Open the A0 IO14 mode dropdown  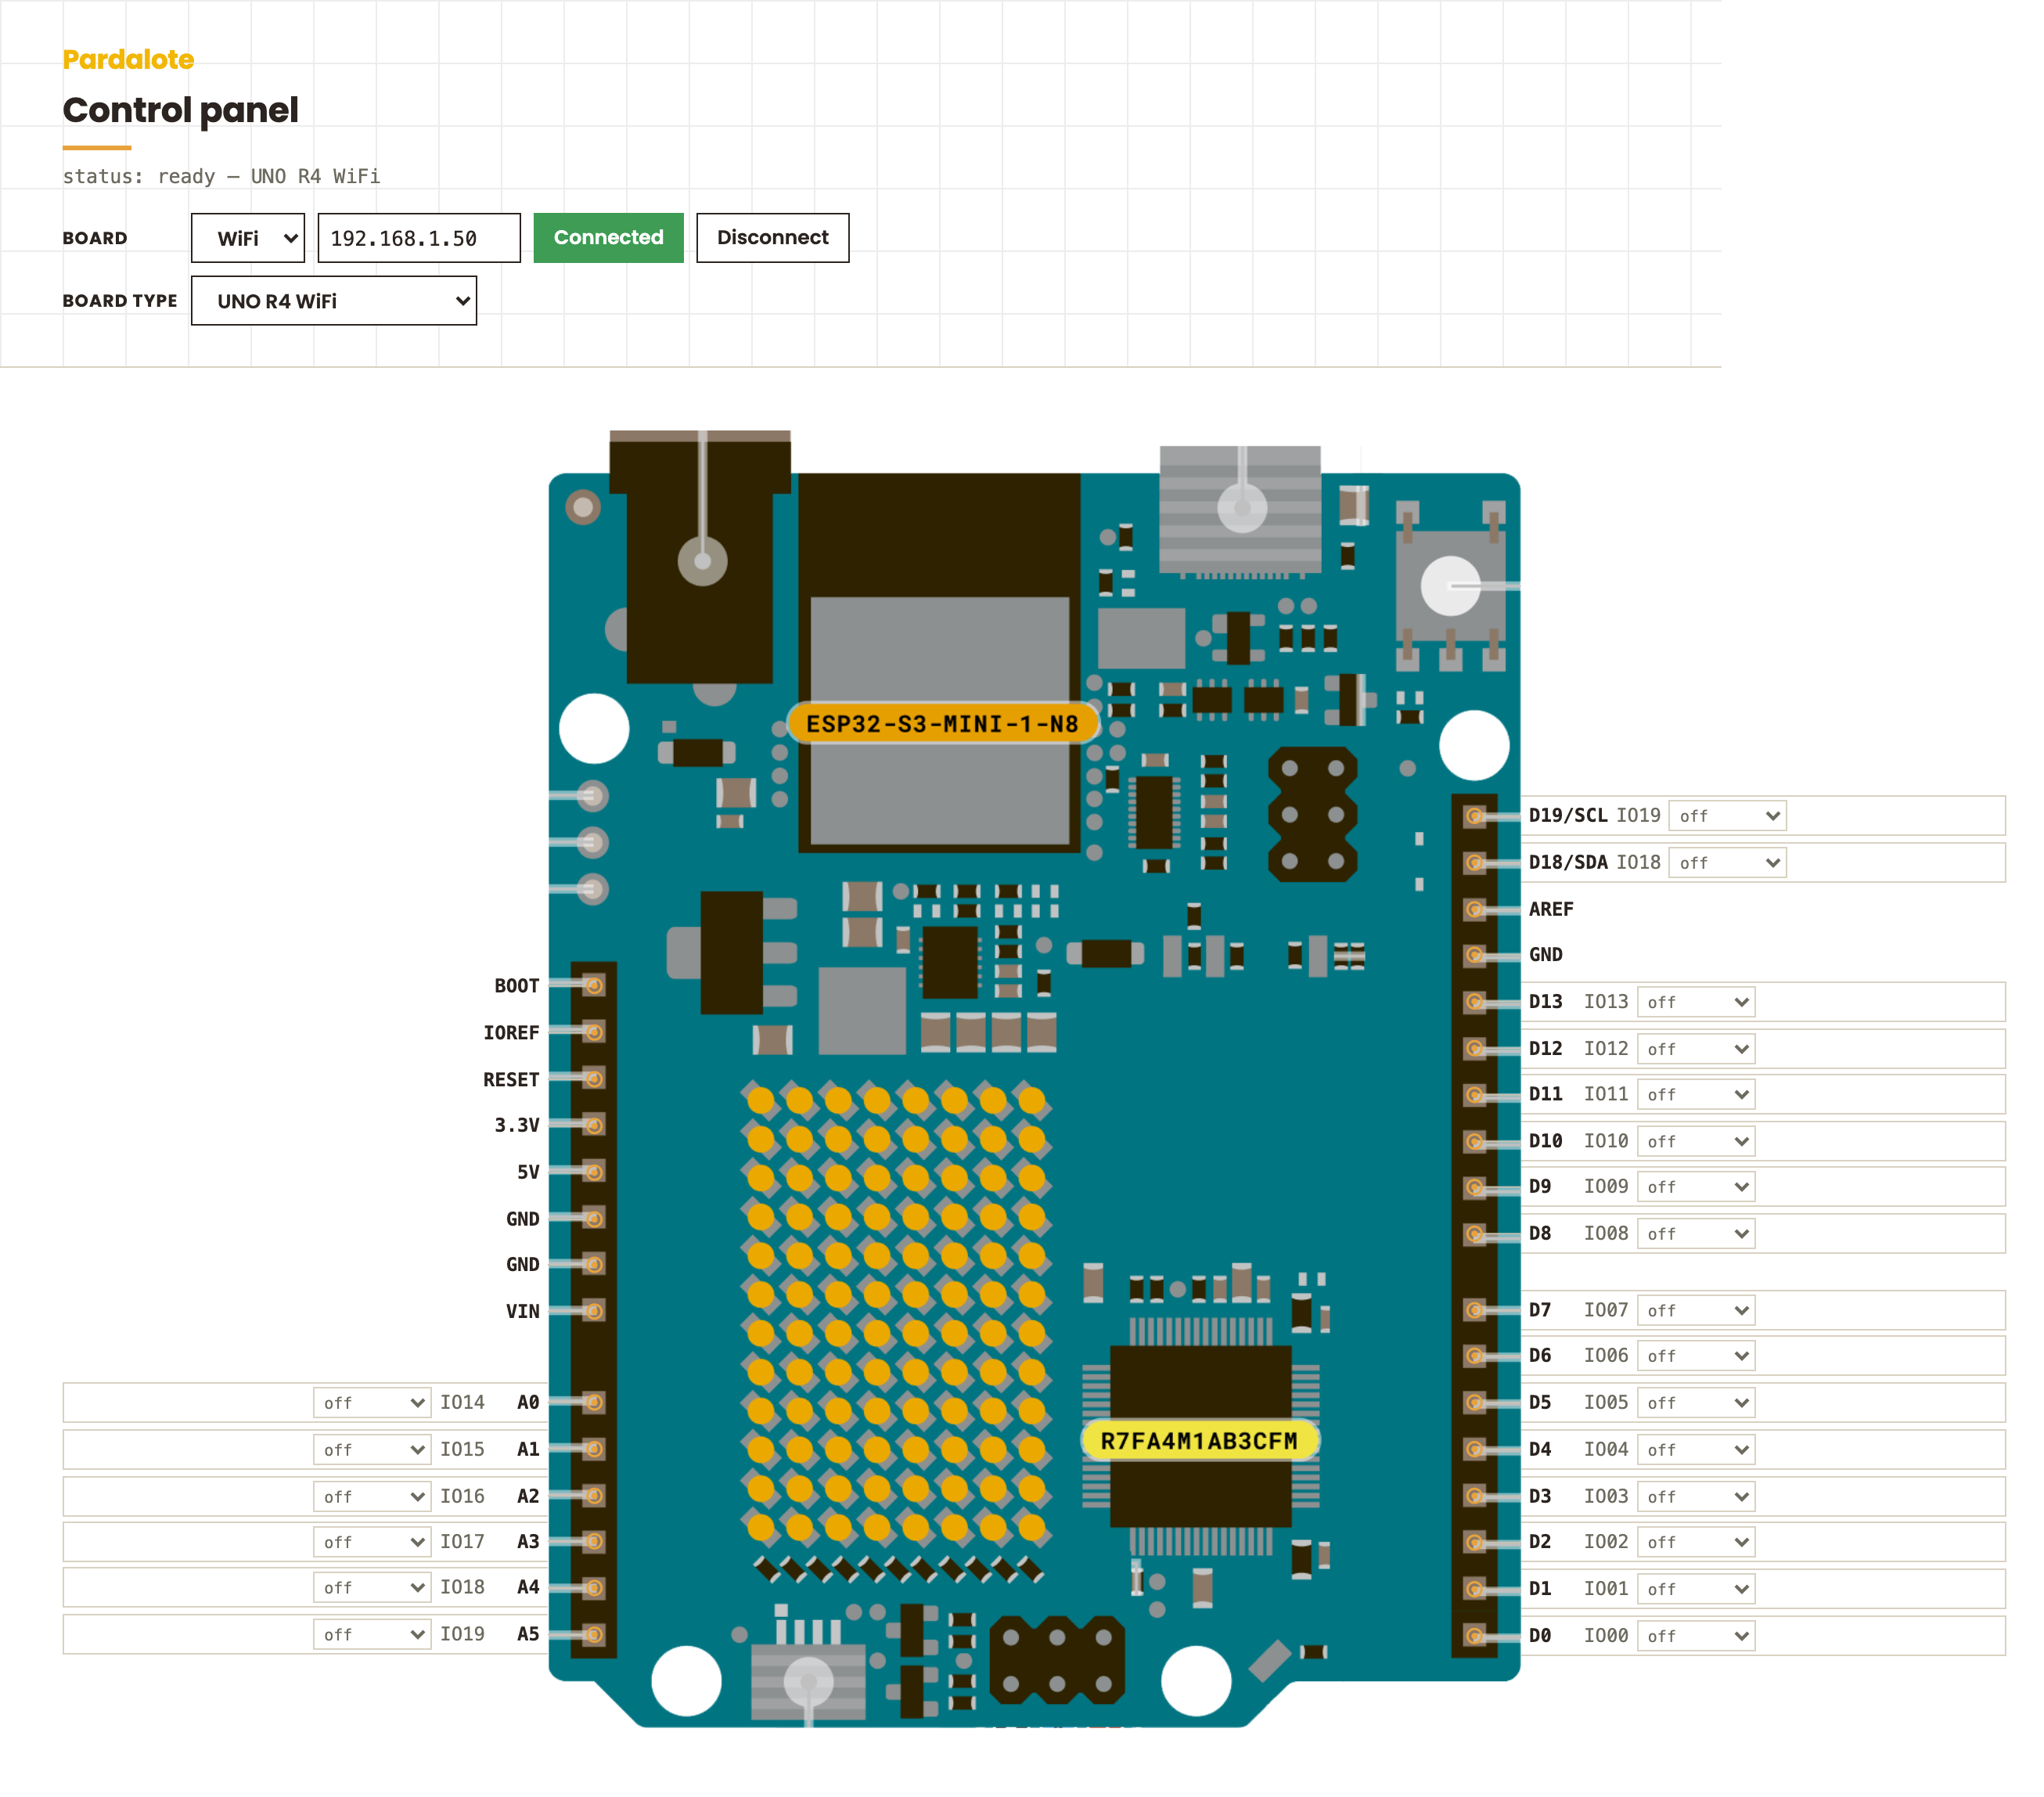tap(372, 1403)
